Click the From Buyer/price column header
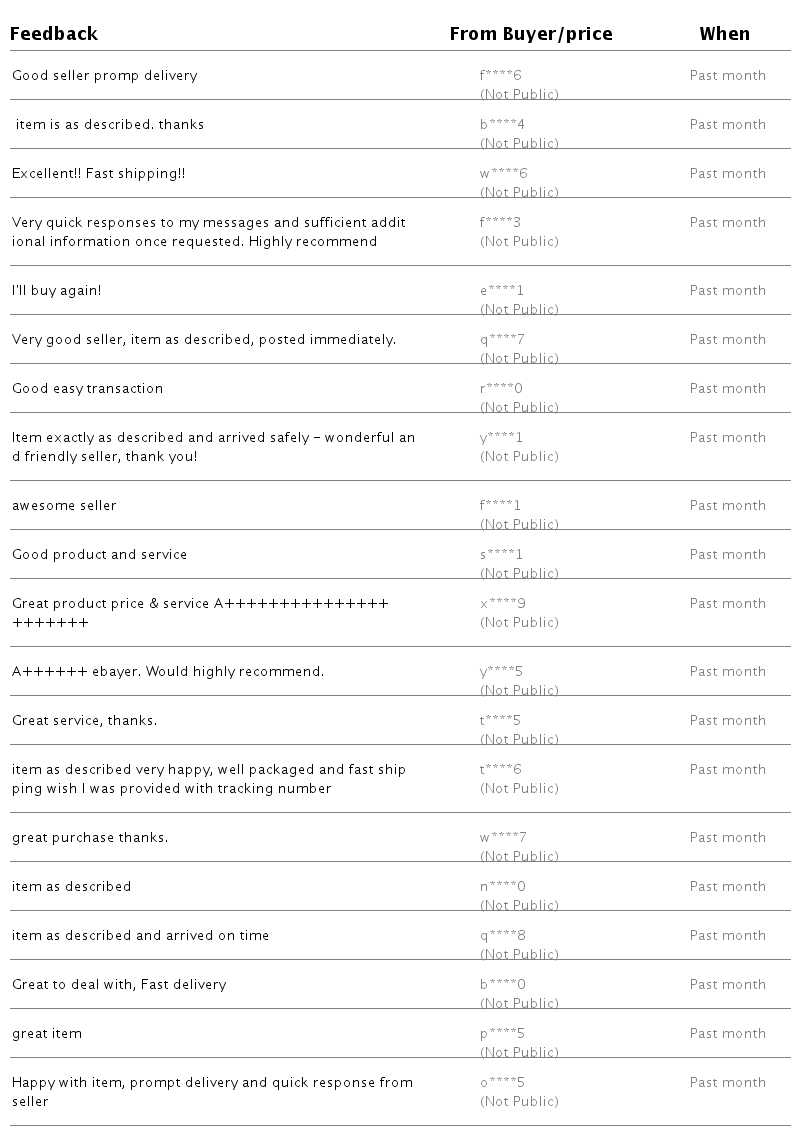 [531, 34]
